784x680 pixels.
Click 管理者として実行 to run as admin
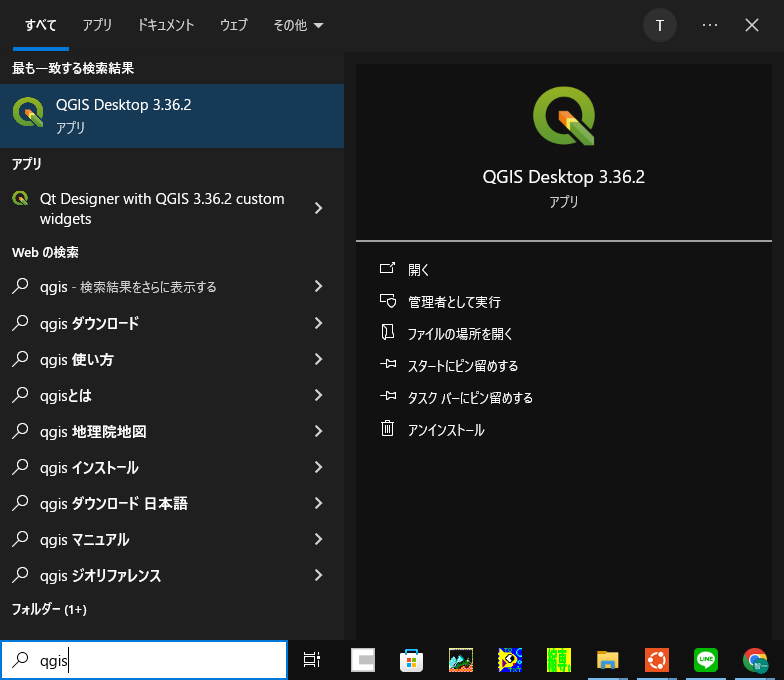pos(454,301)
